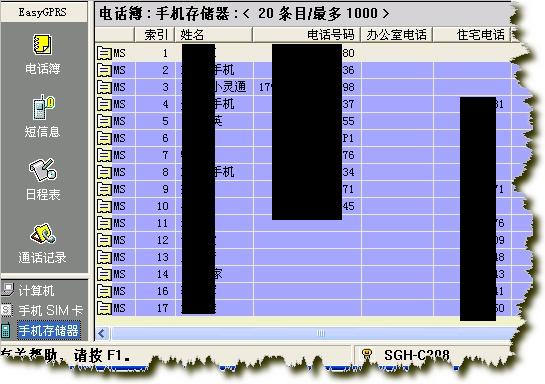Click the phone icon beside 手机存储器
The image size is (545, 384).
(6, 330)
